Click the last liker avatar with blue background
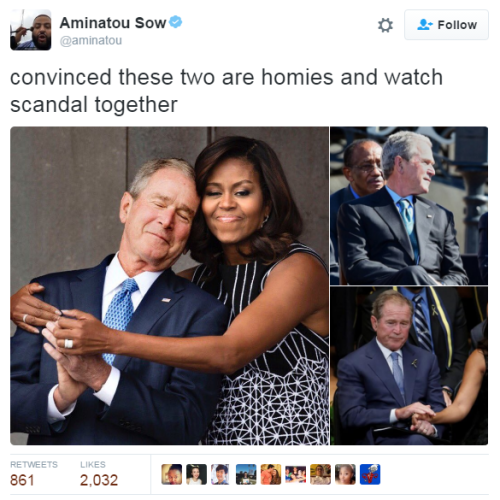Screen dimensions: 500x500 370,474
